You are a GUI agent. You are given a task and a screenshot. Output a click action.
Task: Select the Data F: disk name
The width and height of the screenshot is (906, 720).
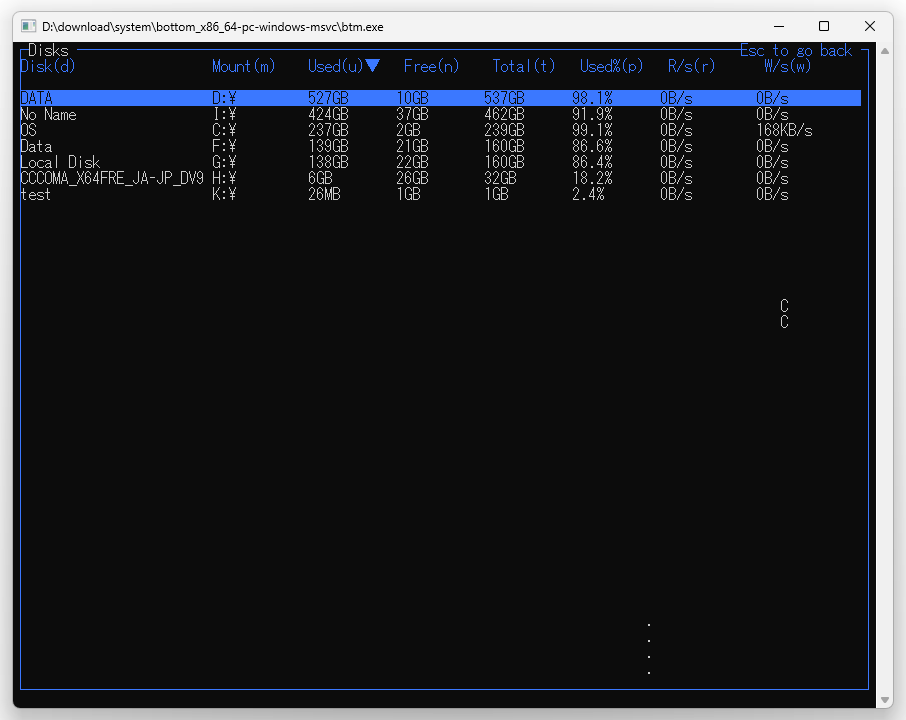tap(36, 147)
